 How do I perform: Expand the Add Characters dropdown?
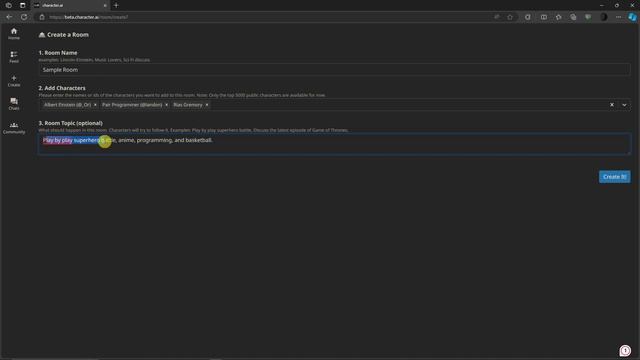(x=624, y=105)
